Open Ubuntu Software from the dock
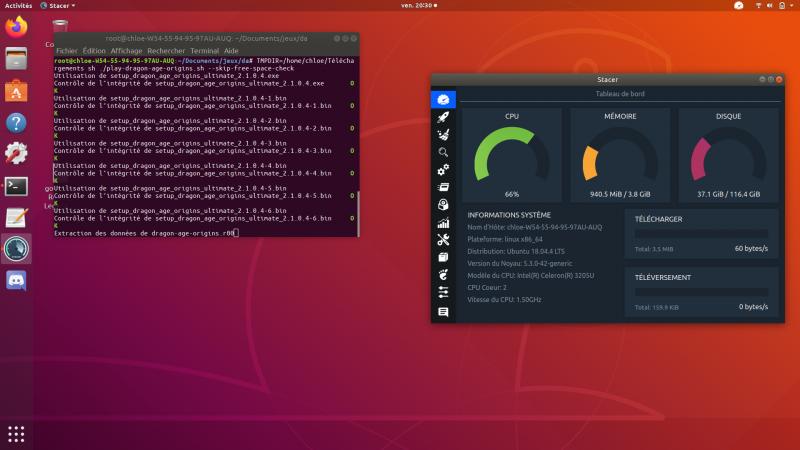 pos(16,91)
